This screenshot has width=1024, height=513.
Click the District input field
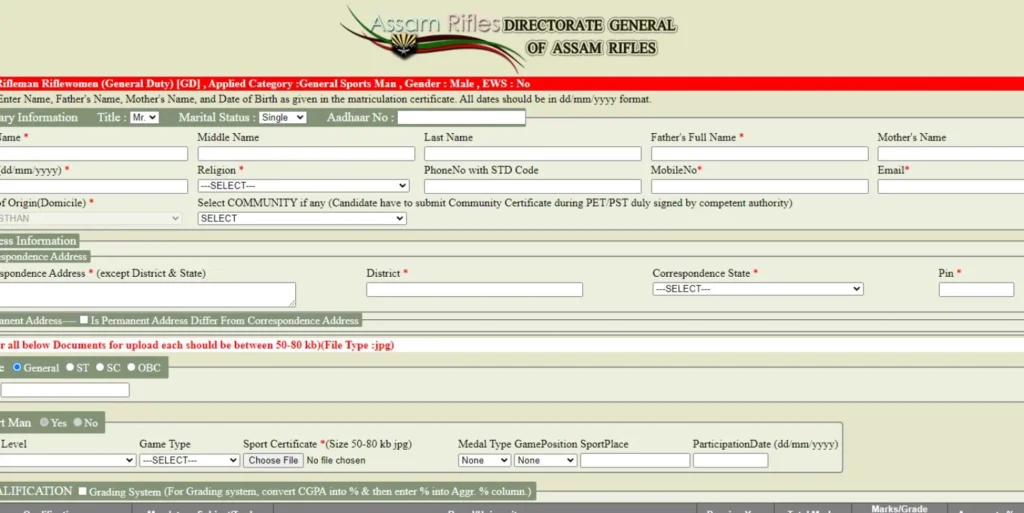coord(474,289)
